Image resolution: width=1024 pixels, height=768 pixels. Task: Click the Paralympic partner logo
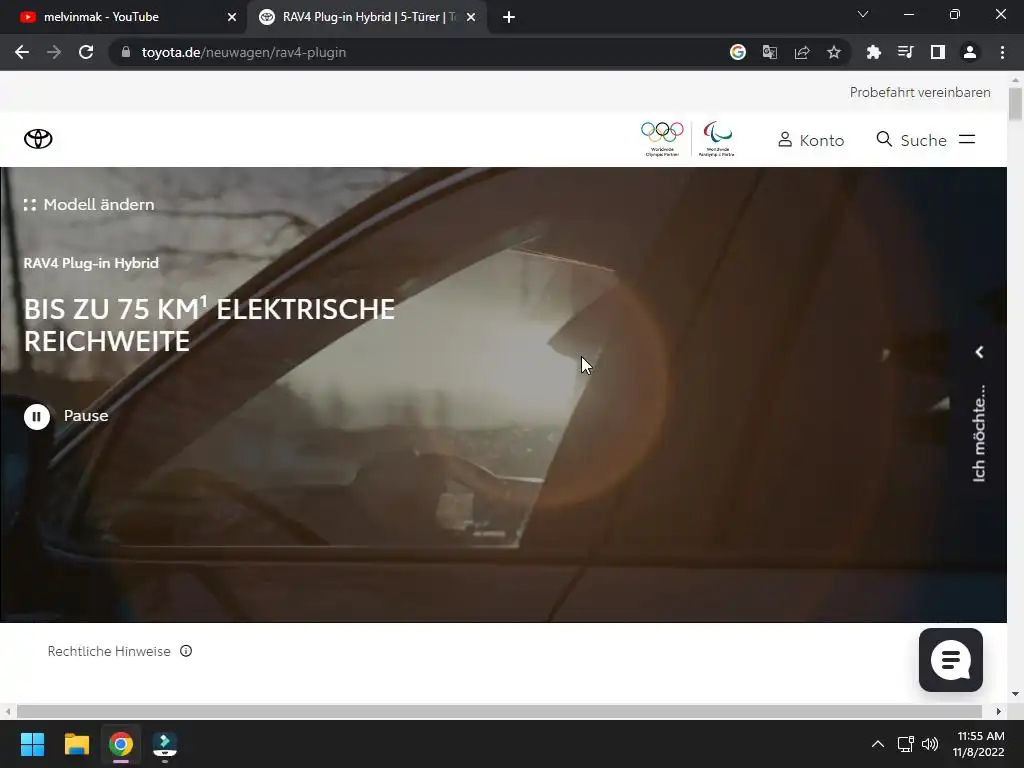point(717,139)
